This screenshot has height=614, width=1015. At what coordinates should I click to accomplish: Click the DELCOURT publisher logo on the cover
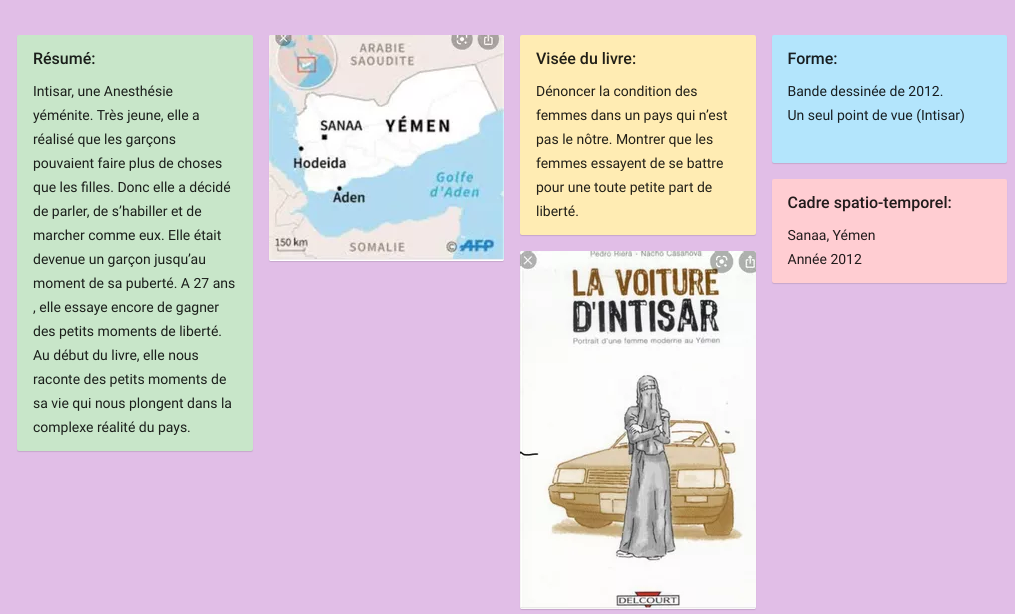tap(647, 599)
